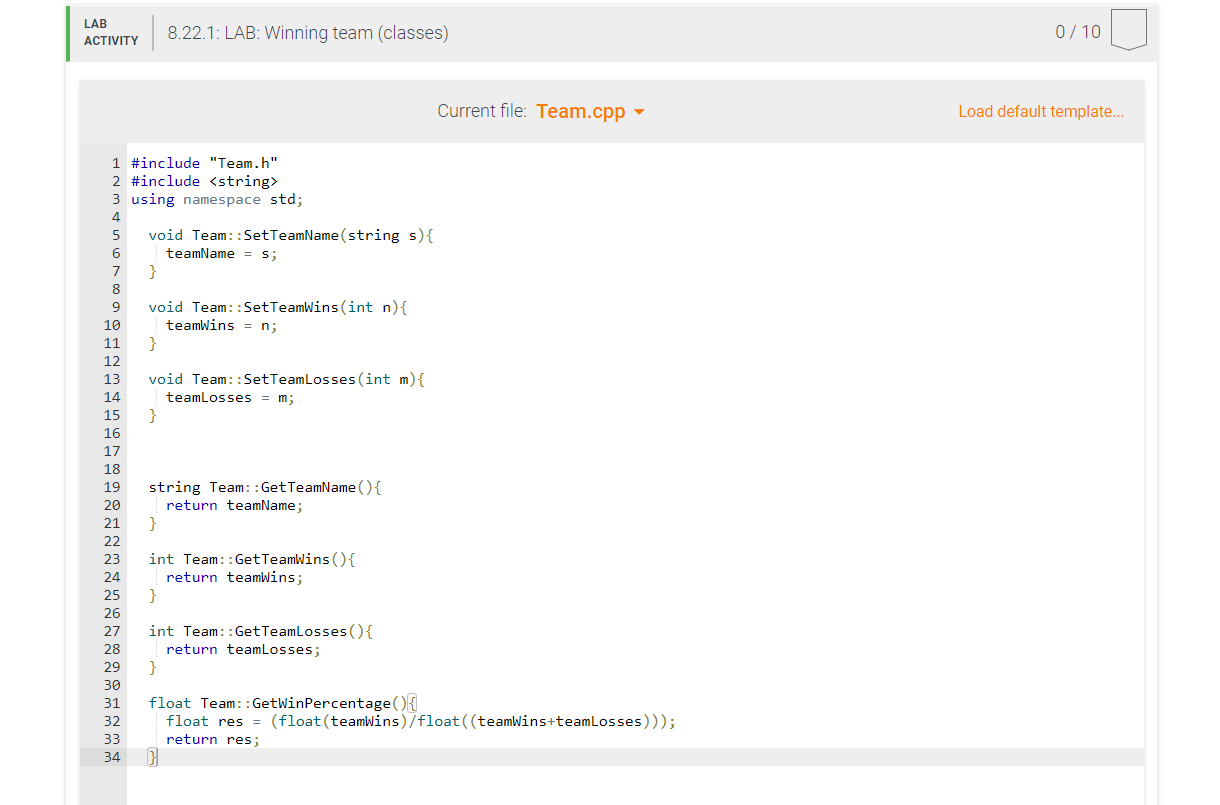Click the highlighted closing brace on line 34
The height and width of the screenshot is (805, 1220).
152,757
